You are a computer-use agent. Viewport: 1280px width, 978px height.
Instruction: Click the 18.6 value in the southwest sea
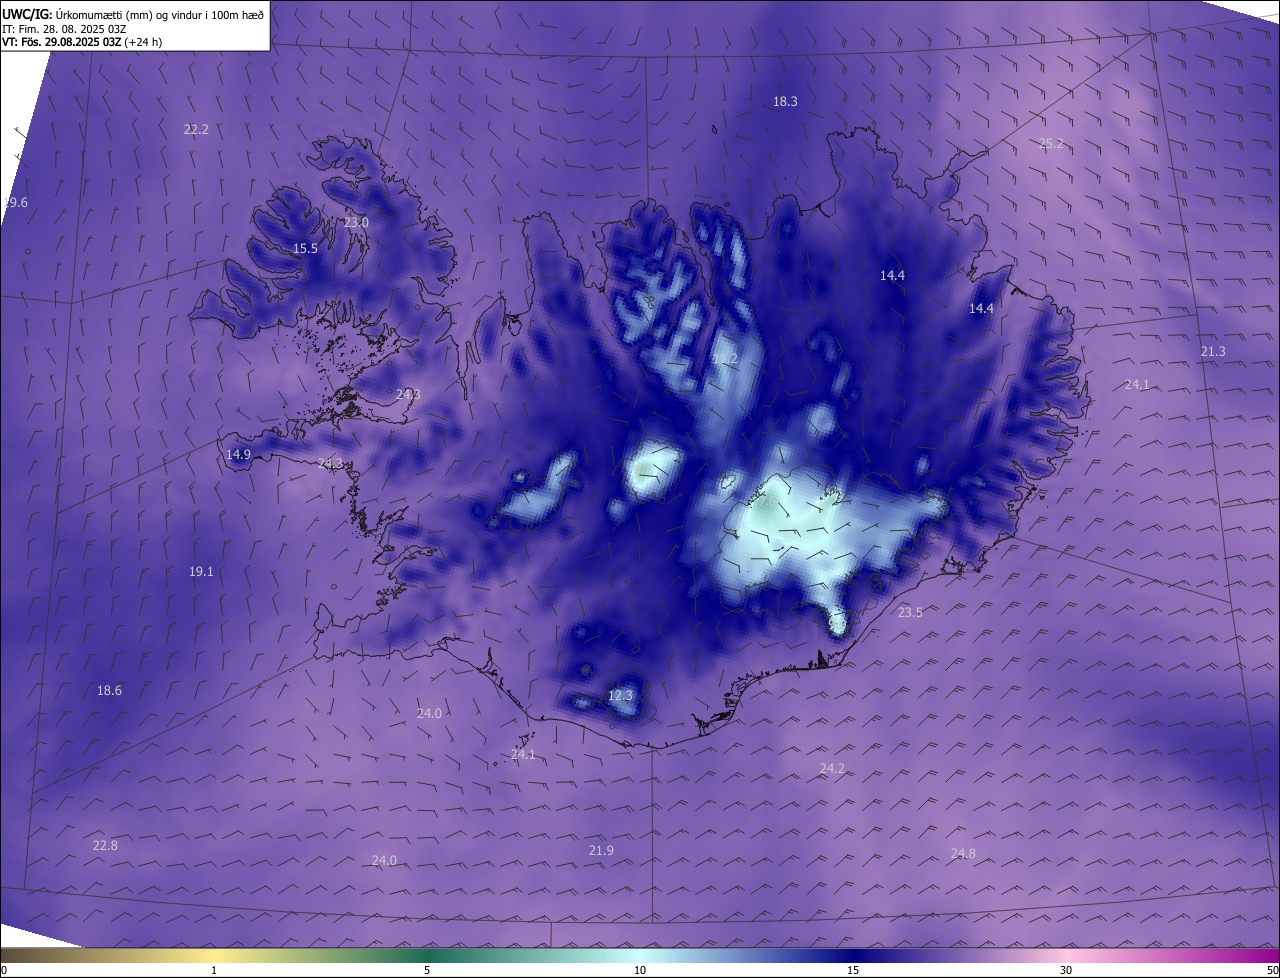[109, 690]
